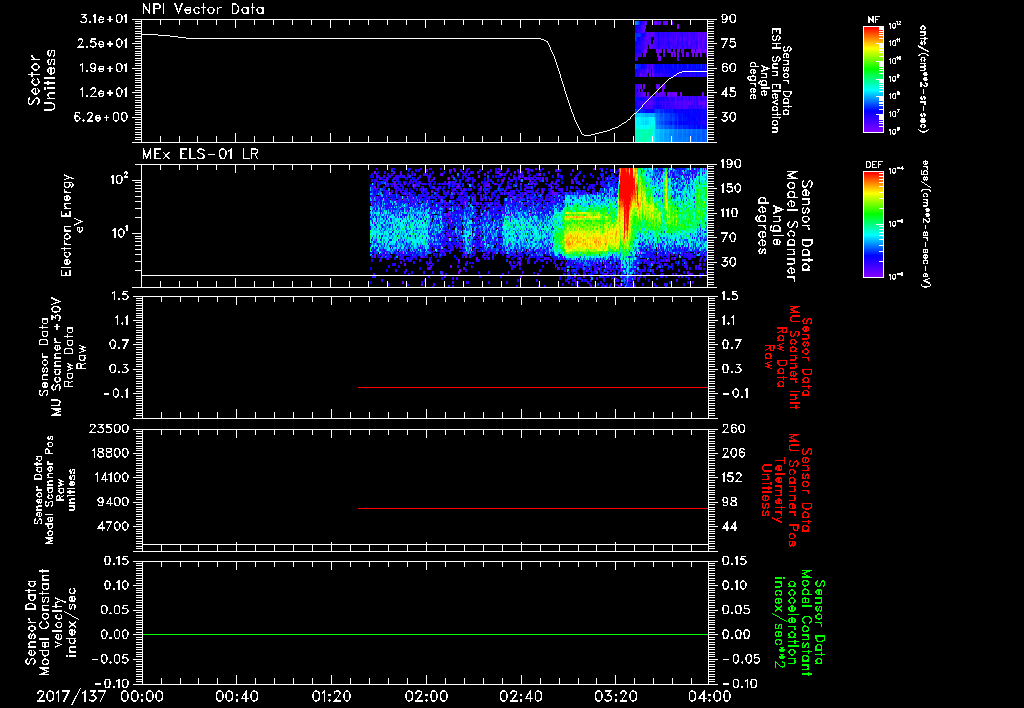Click the 00:00 time axis label
Viewport: 1024px width, 708px height.
click(x=142, y=696)
